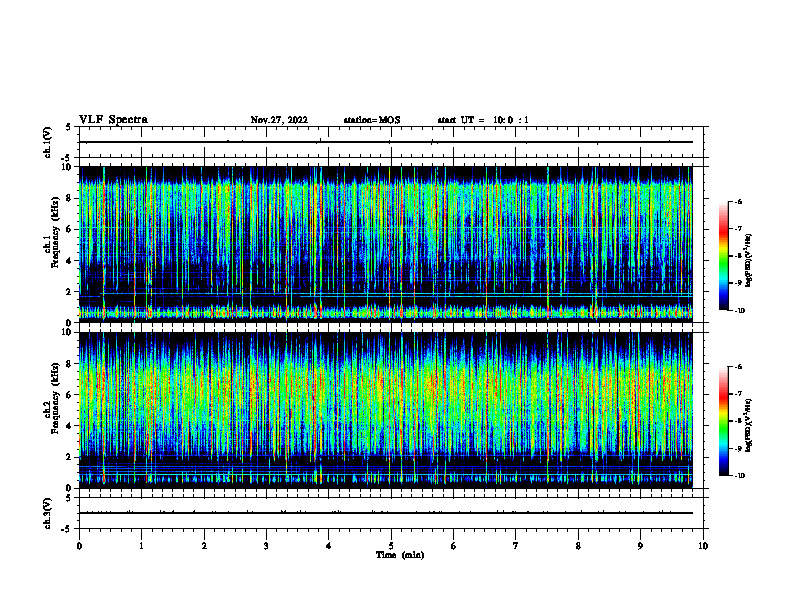Click the "-5" tick on ch.1(V) axis

[x=67, y=158]
